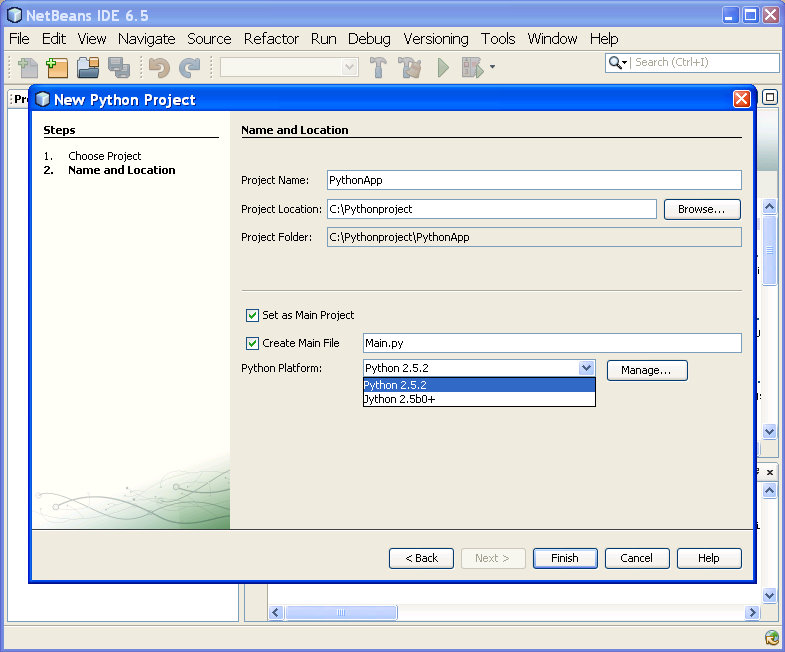This screenshot has height=652, width=785.
Task: Click the Project Folder read-only field
Action: tap(534, 237)
